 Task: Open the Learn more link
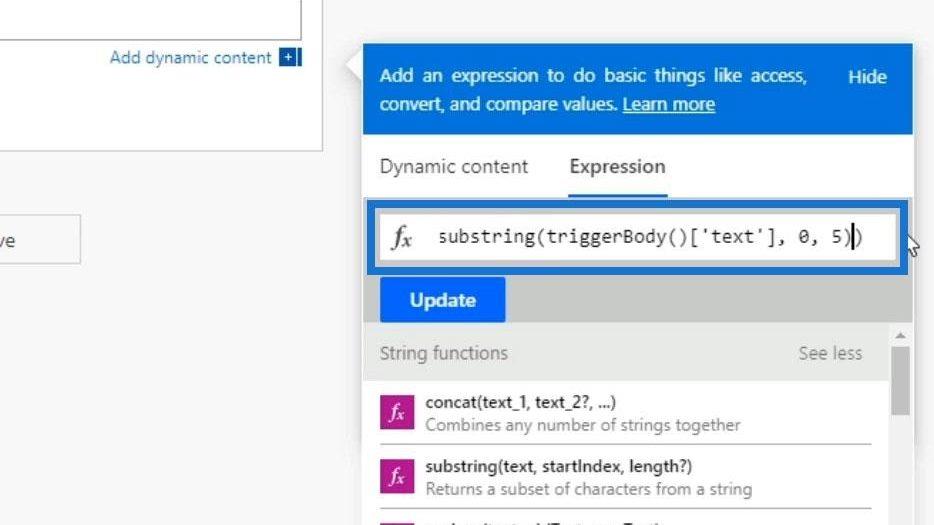point(668,104)
